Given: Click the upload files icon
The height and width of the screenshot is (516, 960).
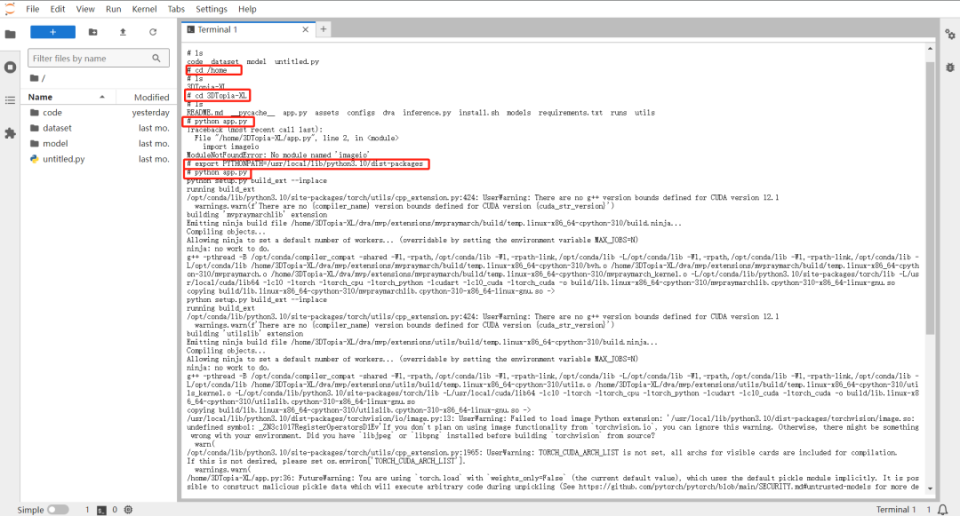Looking at the screenshot, I should 122,32.
